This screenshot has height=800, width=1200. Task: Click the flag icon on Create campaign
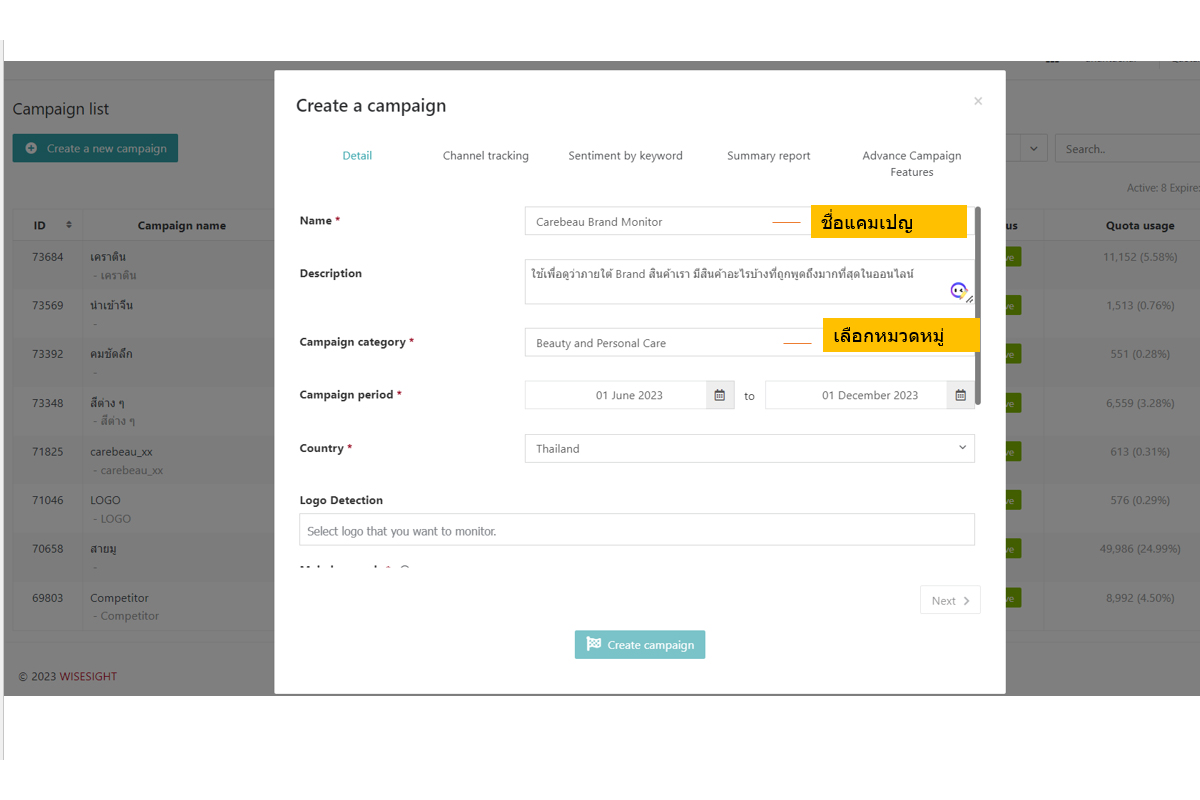tap(594, 645)
